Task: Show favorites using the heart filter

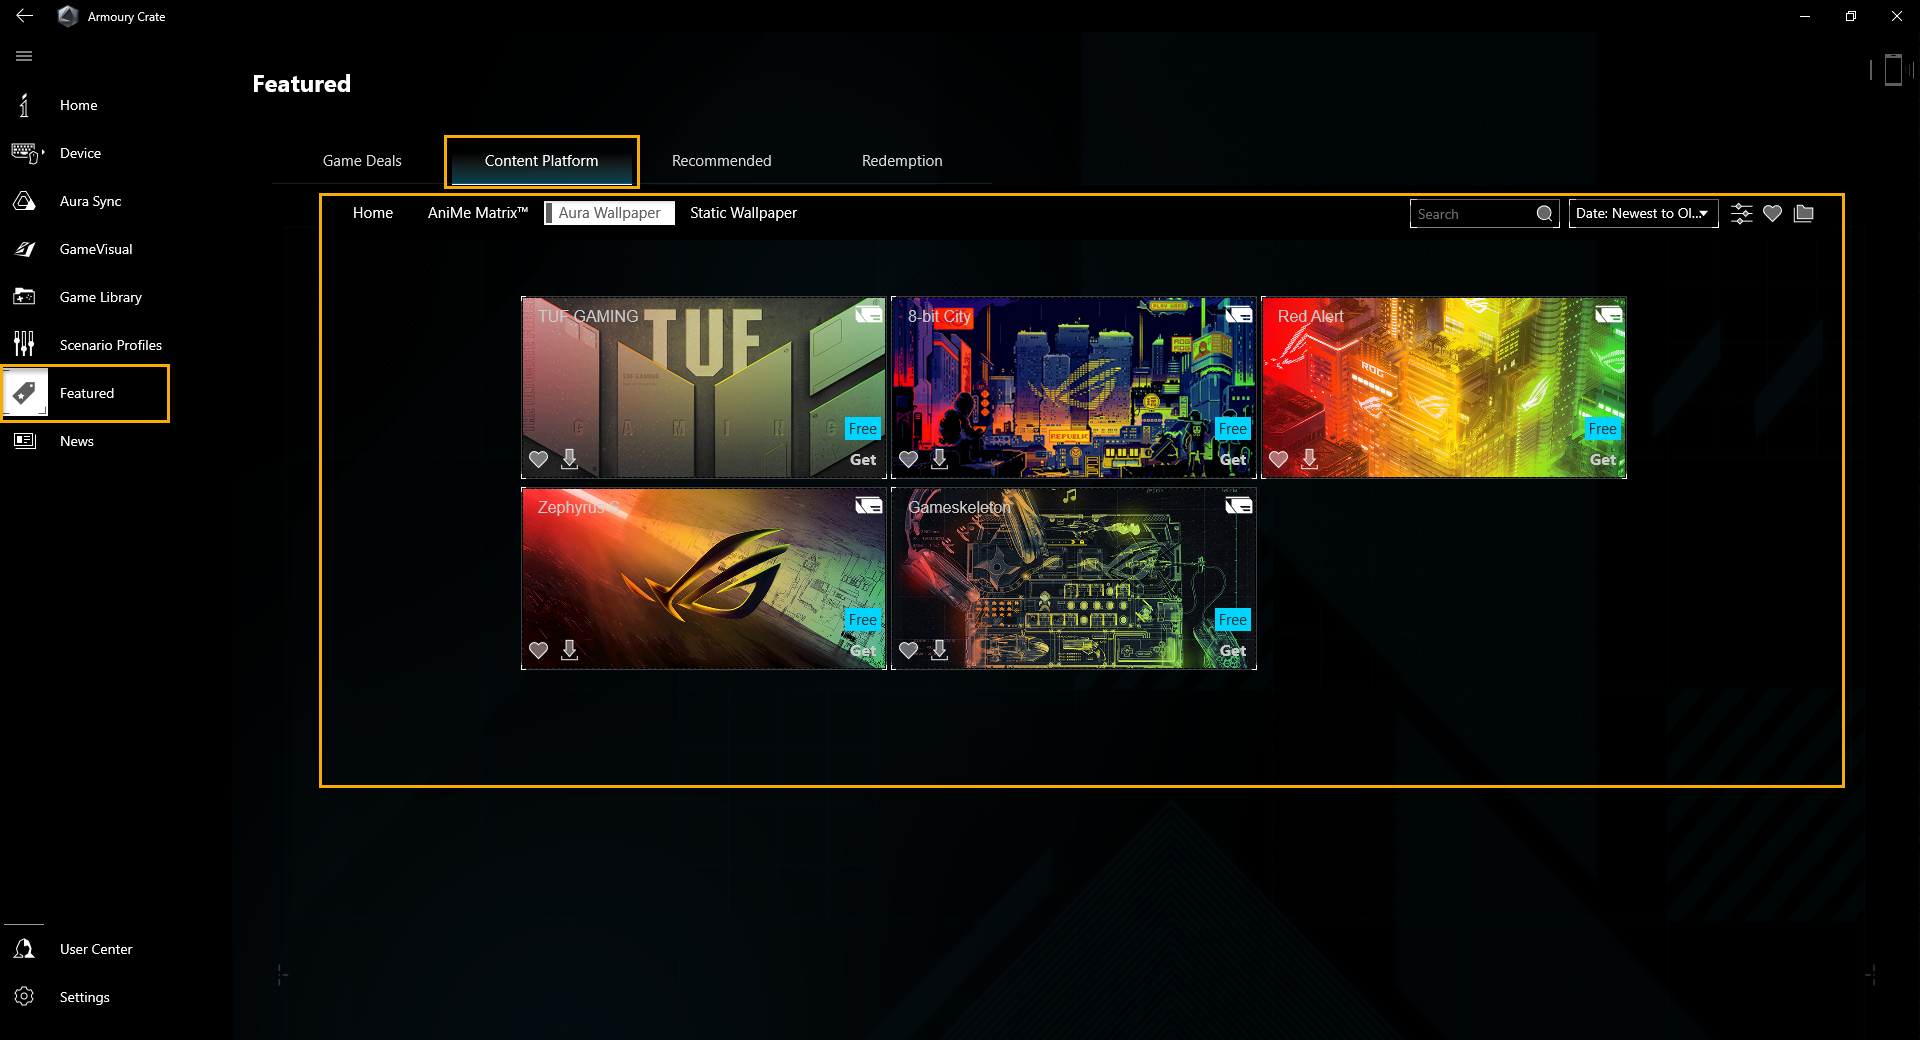Action: click(x=1772, y=214)
